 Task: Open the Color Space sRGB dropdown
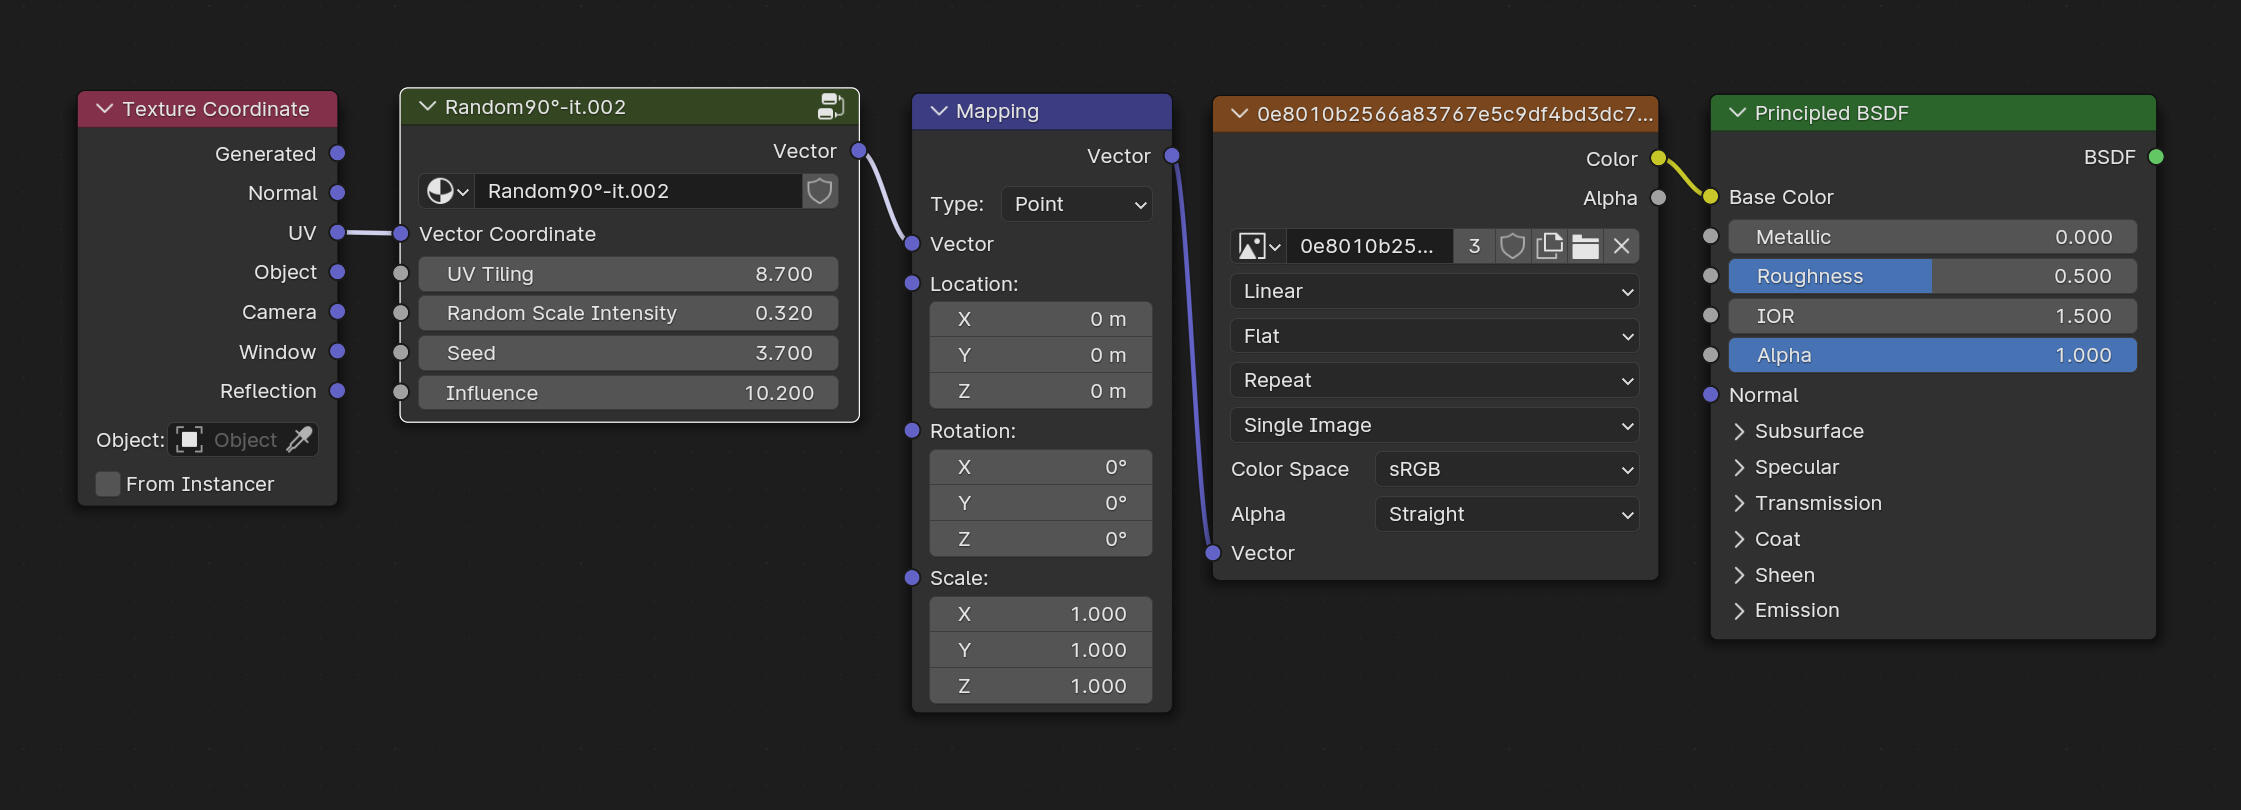coord(1506,469)
